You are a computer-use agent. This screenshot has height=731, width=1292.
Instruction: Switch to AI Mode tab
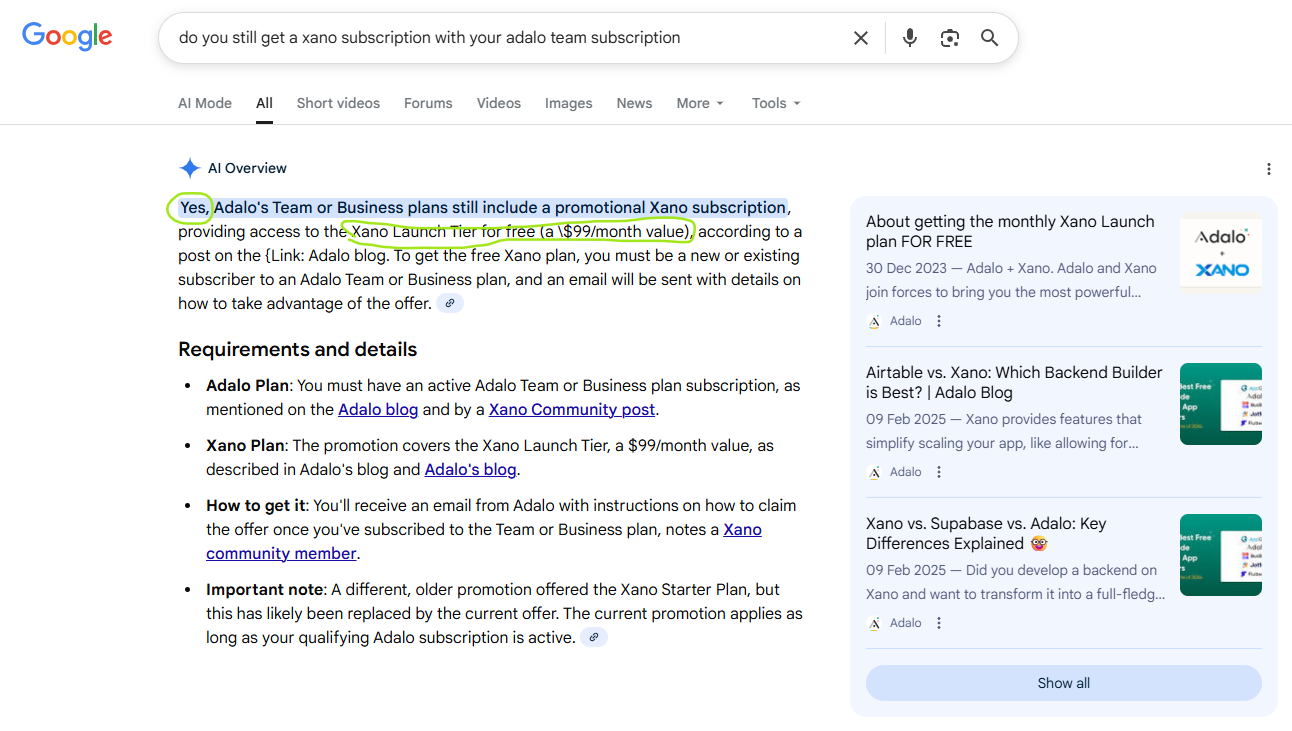point(205,103)
